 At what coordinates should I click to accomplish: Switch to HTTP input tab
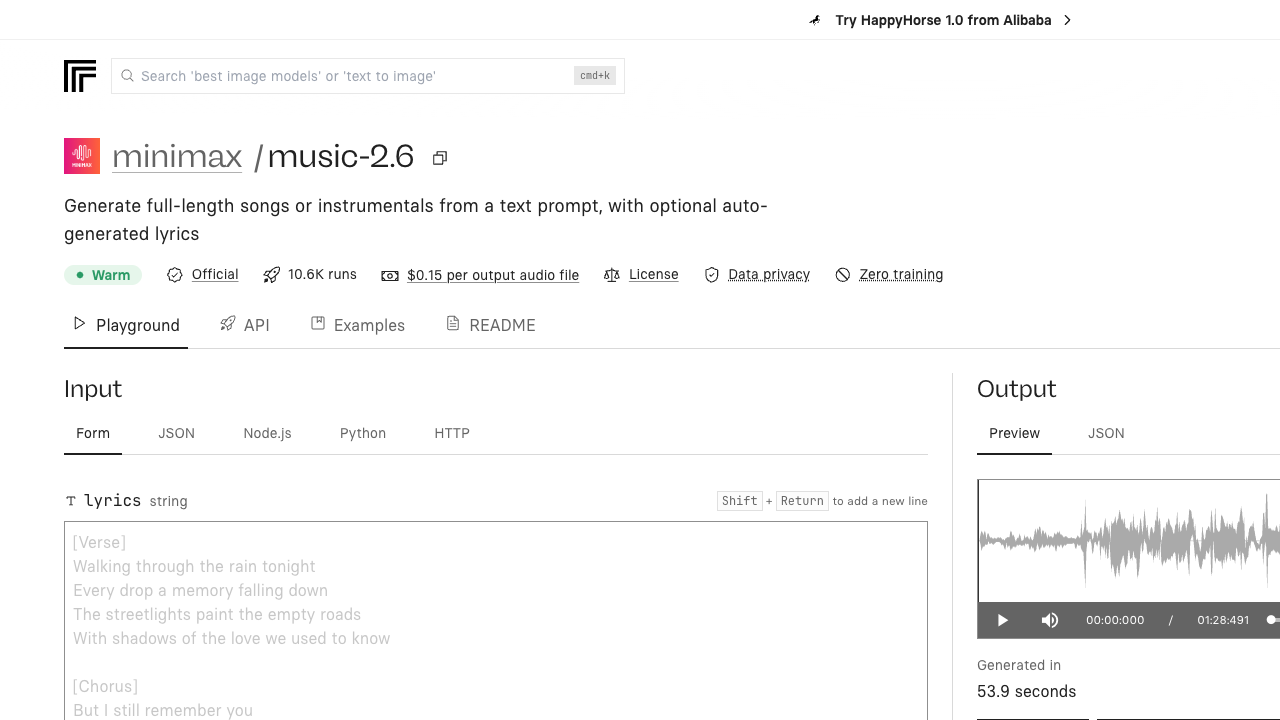(452, 433)
